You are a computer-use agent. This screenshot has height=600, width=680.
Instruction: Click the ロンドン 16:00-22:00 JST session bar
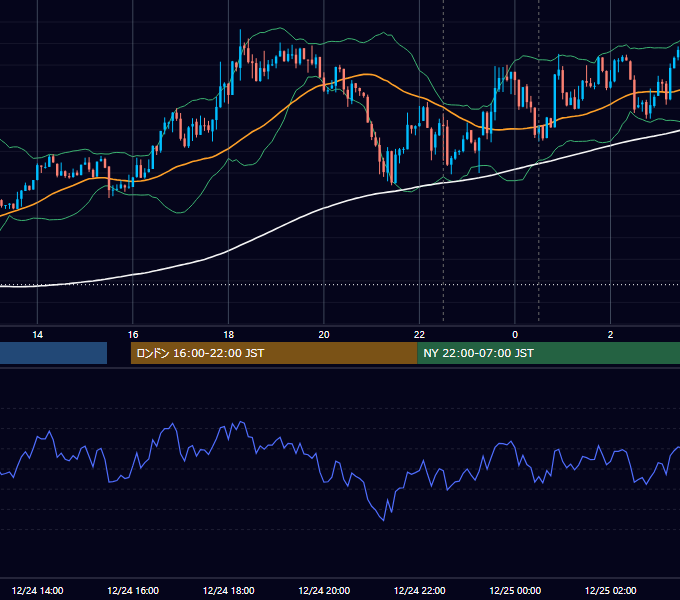click(274, 353)
